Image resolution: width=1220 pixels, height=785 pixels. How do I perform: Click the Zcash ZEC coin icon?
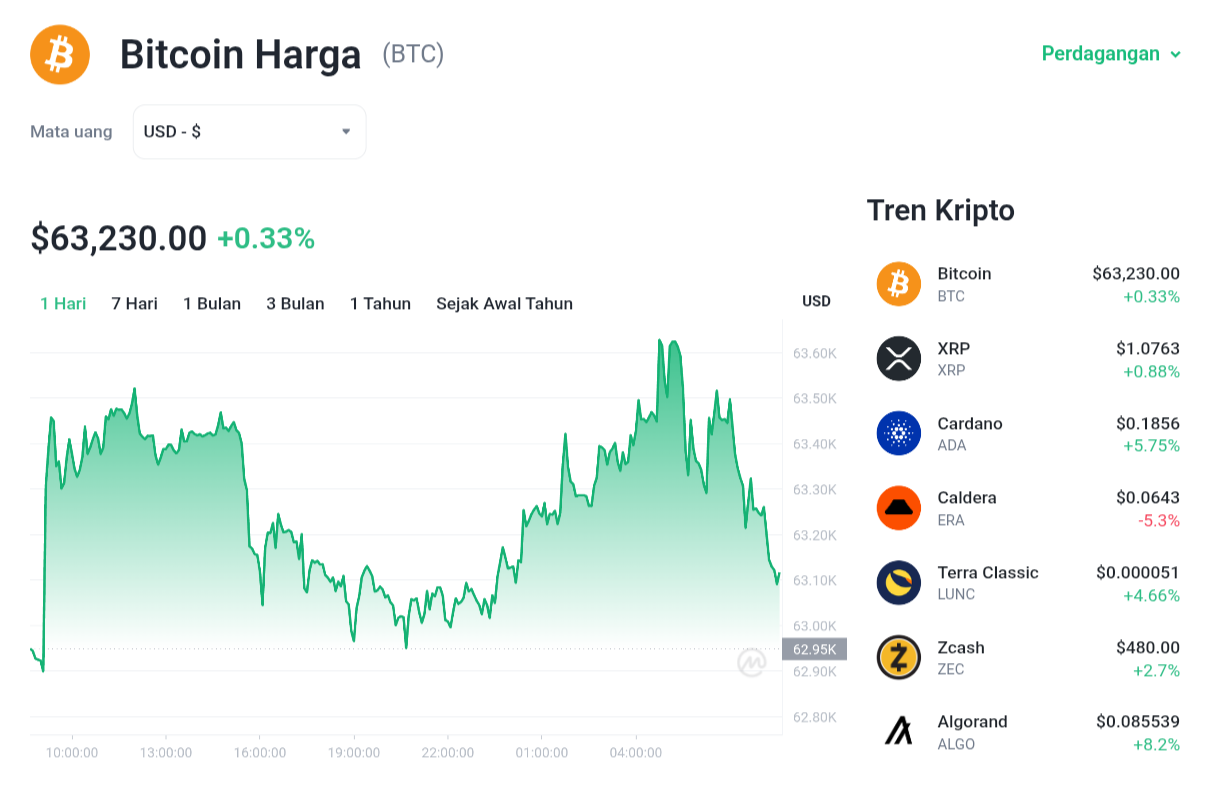click(x=898, y=657)
